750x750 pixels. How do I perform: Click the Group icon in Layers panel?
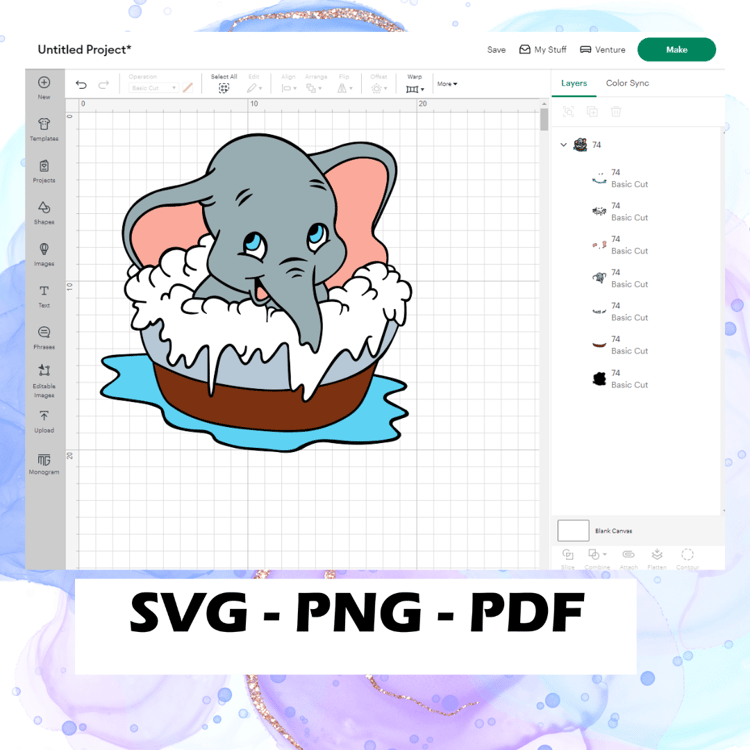[568, 111]
